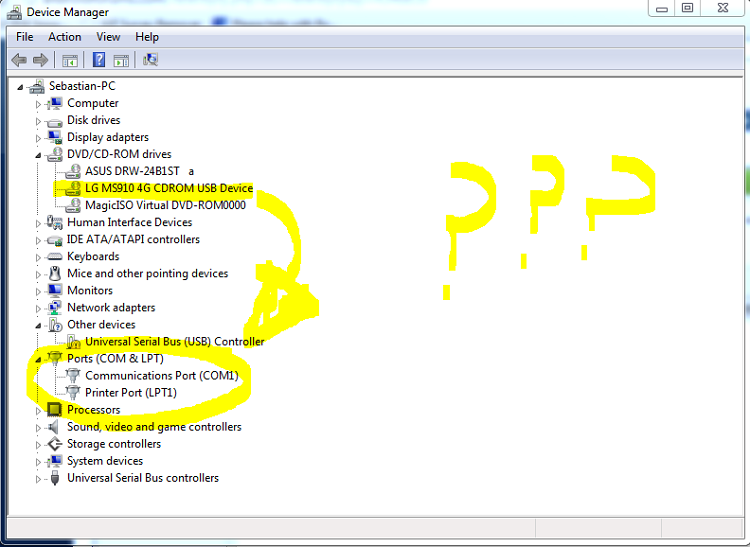750x547 pixels.
Task: Click the unknown device warning icon under Other devices
Action: coord(73,342)
